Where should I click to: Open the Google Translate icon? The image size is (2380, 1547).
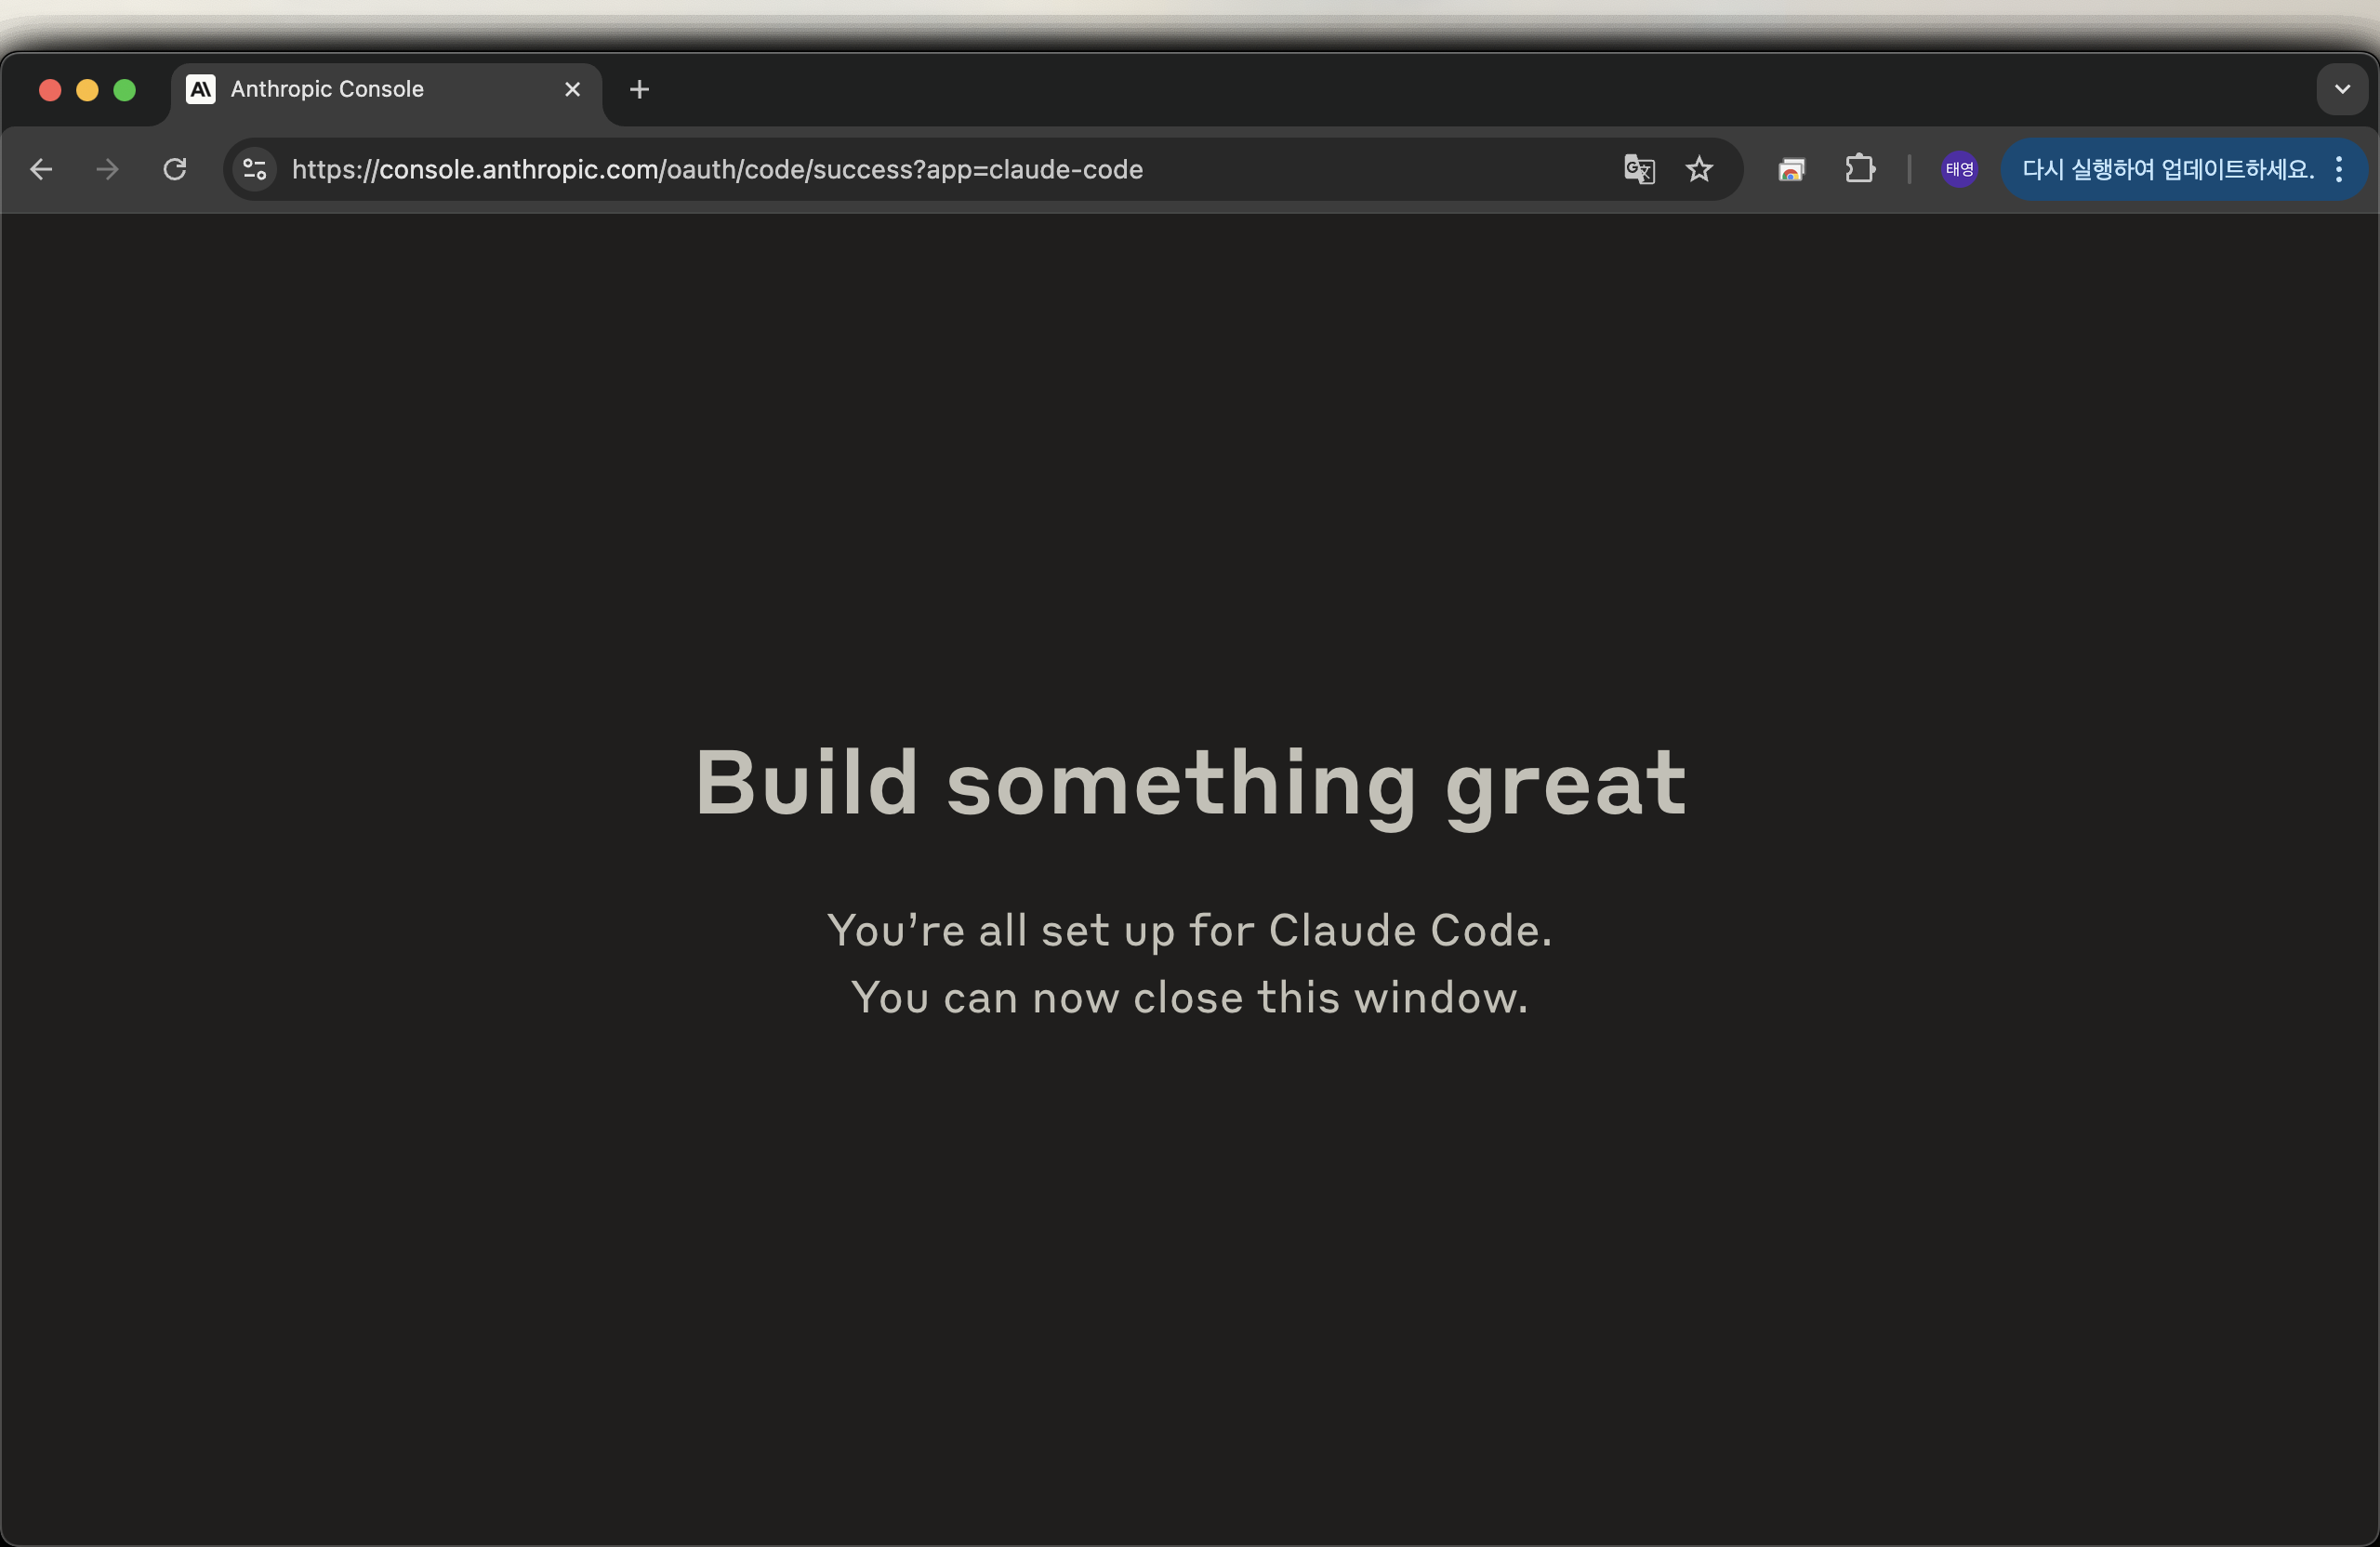tap(1639, 169)
